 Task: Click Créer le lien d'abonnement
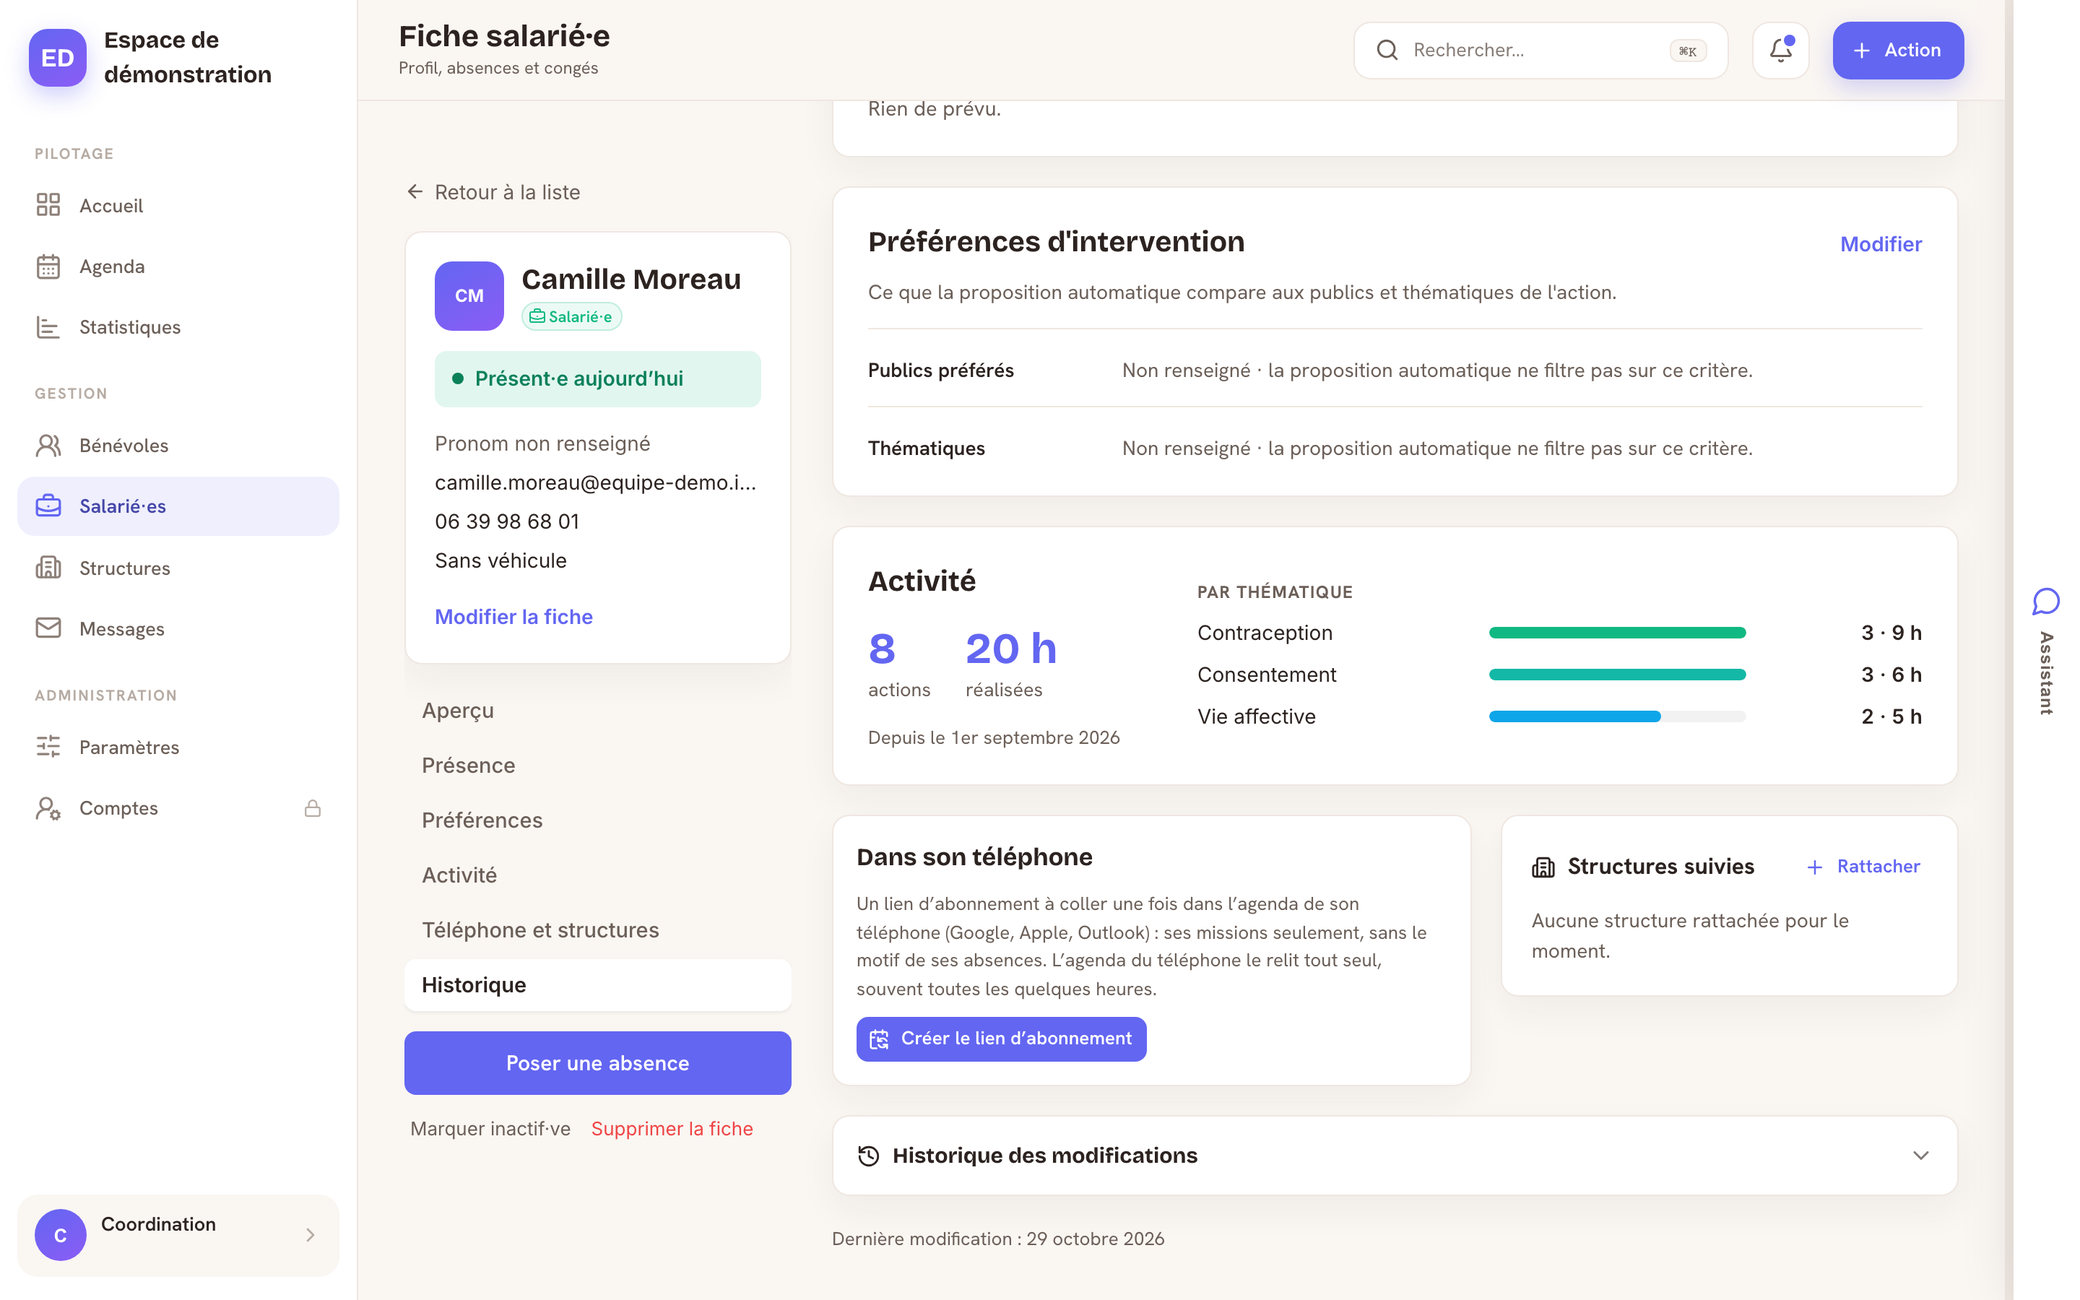point(1001,1039)
